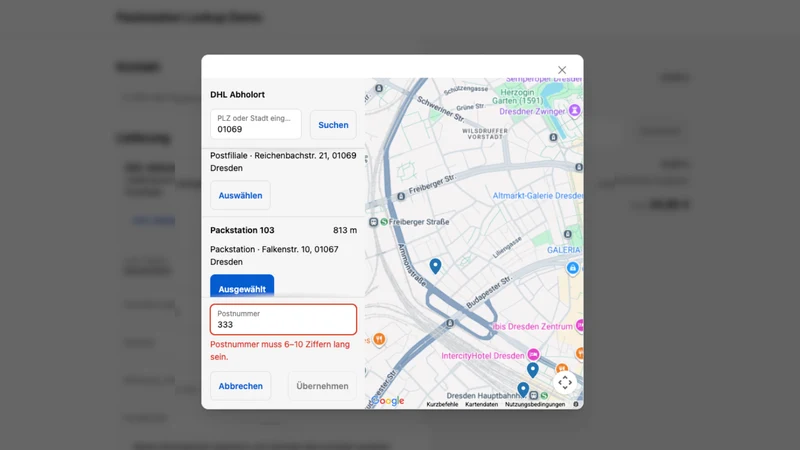Click the Abbrechen button
Screen dimensions: 800x450
click(x=240, y=386)
